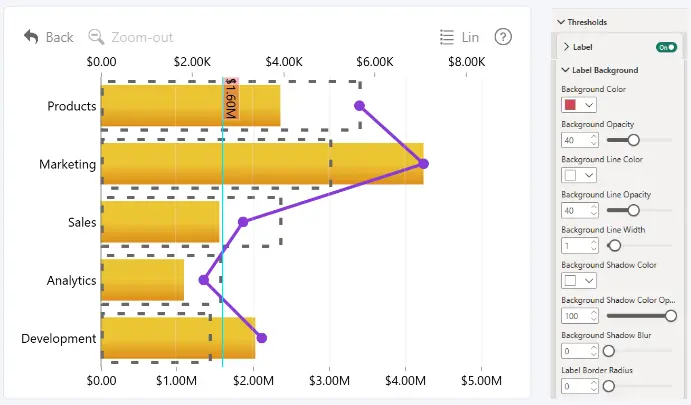Image resolution: width=691 pixels, height=405 pixels.
Task: Click the Back label text
Action: (59, 37)
